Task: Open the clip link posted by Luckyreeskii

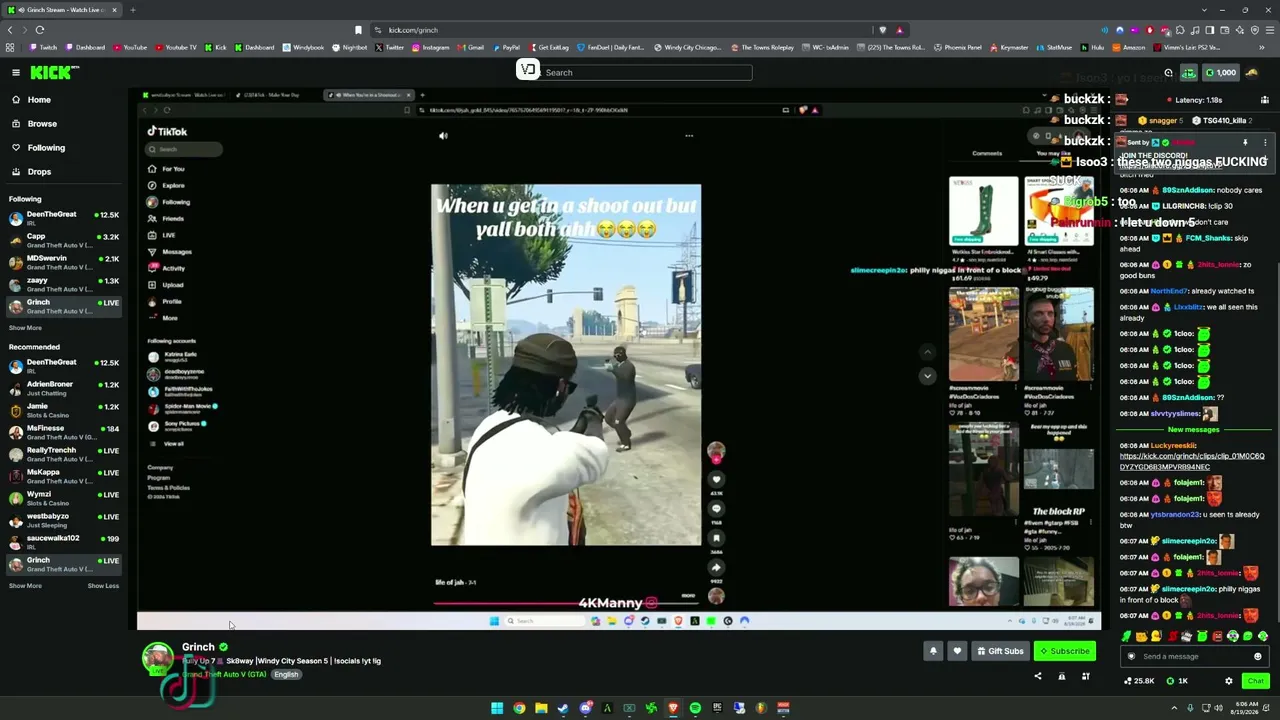Action: click(1192, 461)
